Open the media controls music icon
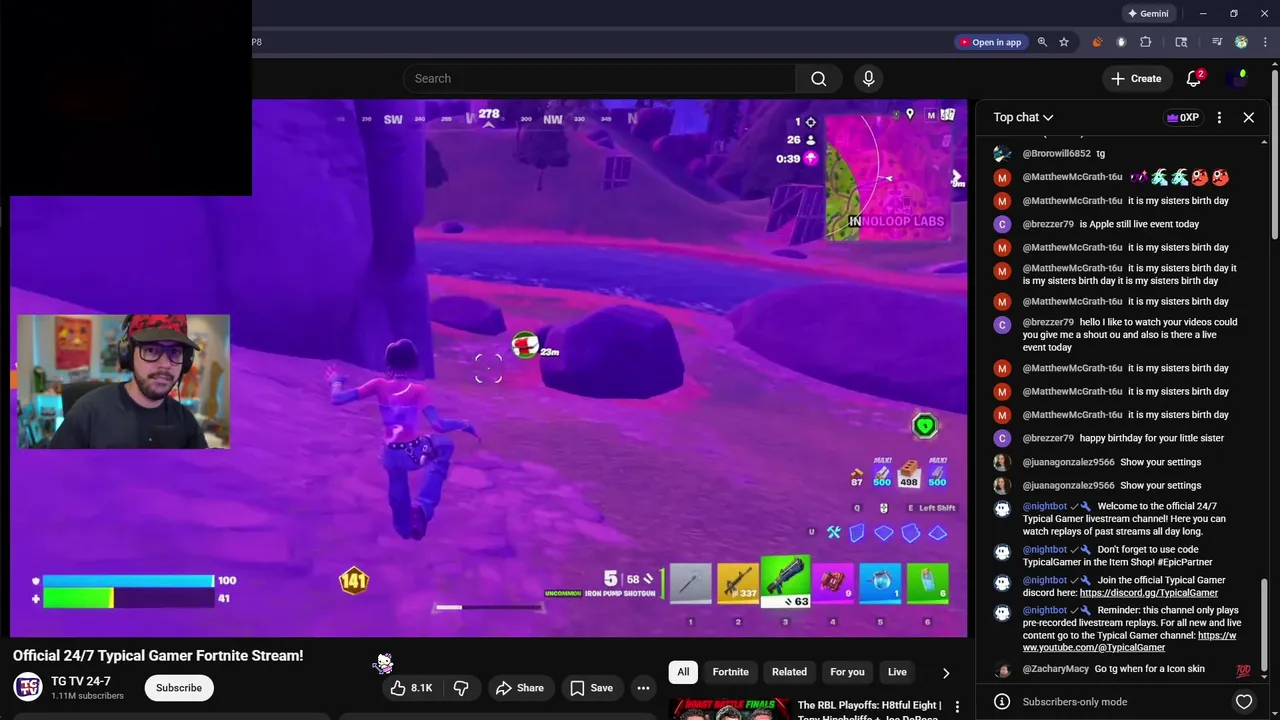 point(1217,42)
